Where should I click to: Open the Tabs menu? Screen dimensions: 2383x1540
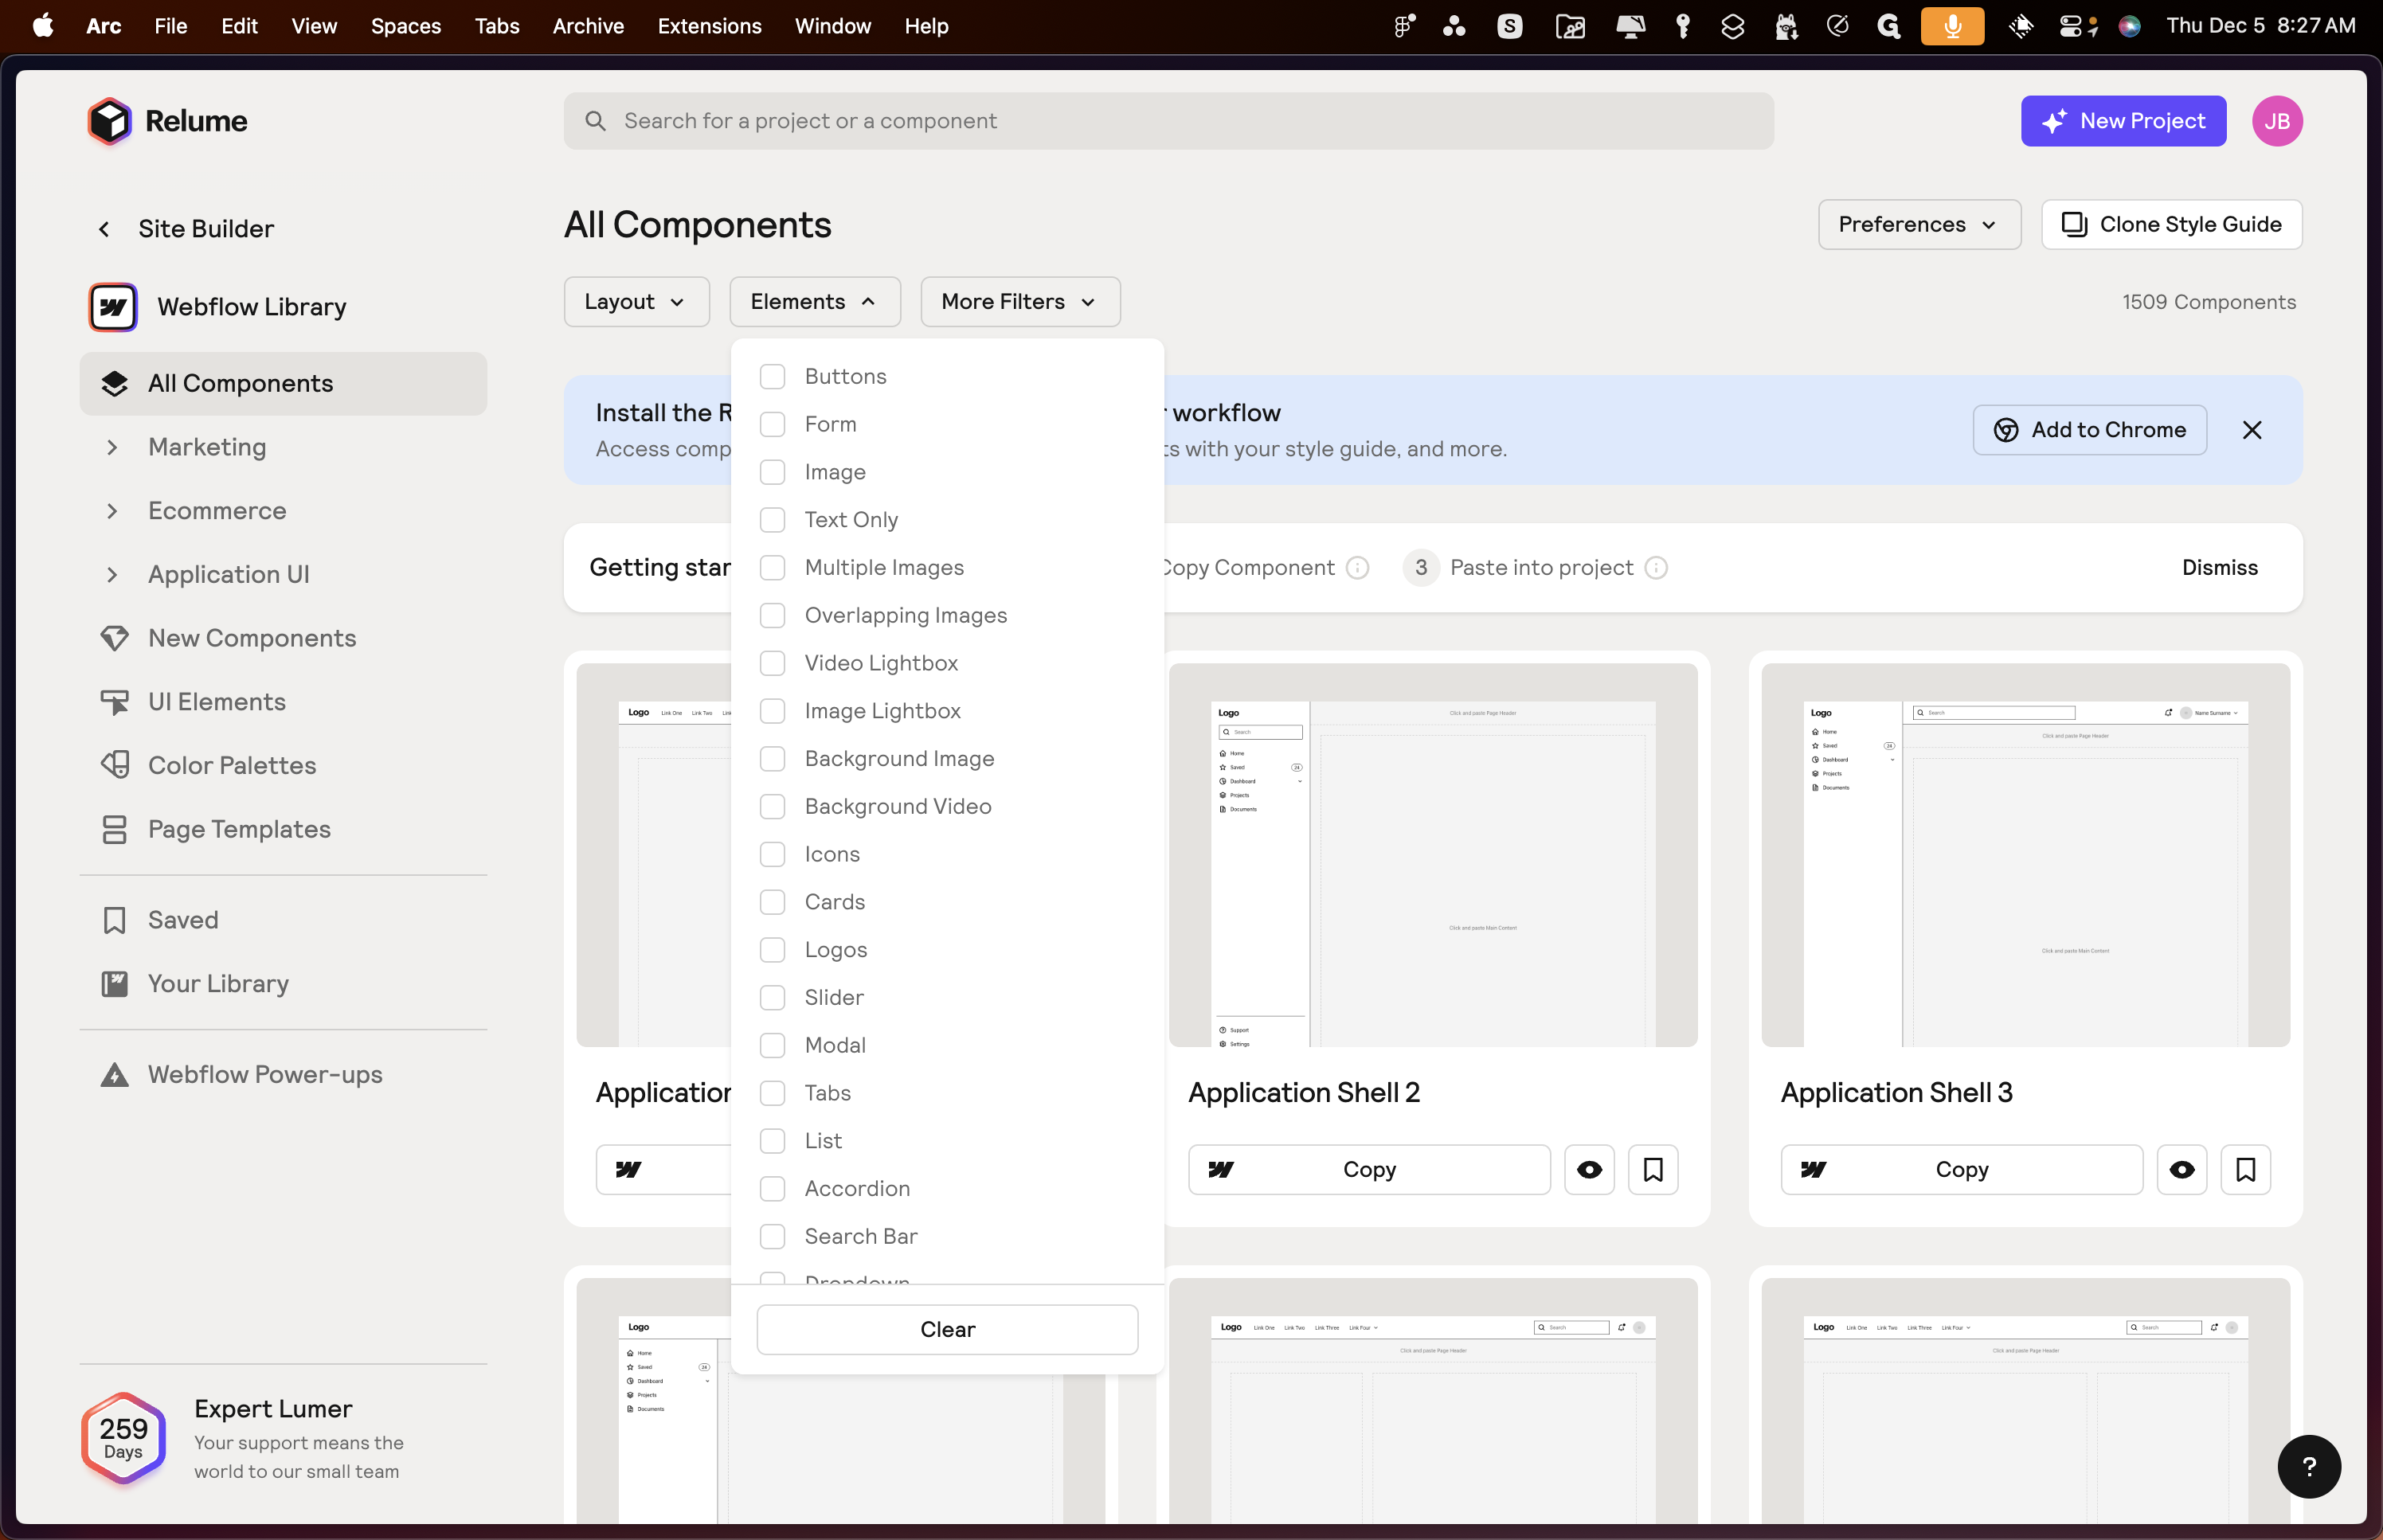pos(496,26)
